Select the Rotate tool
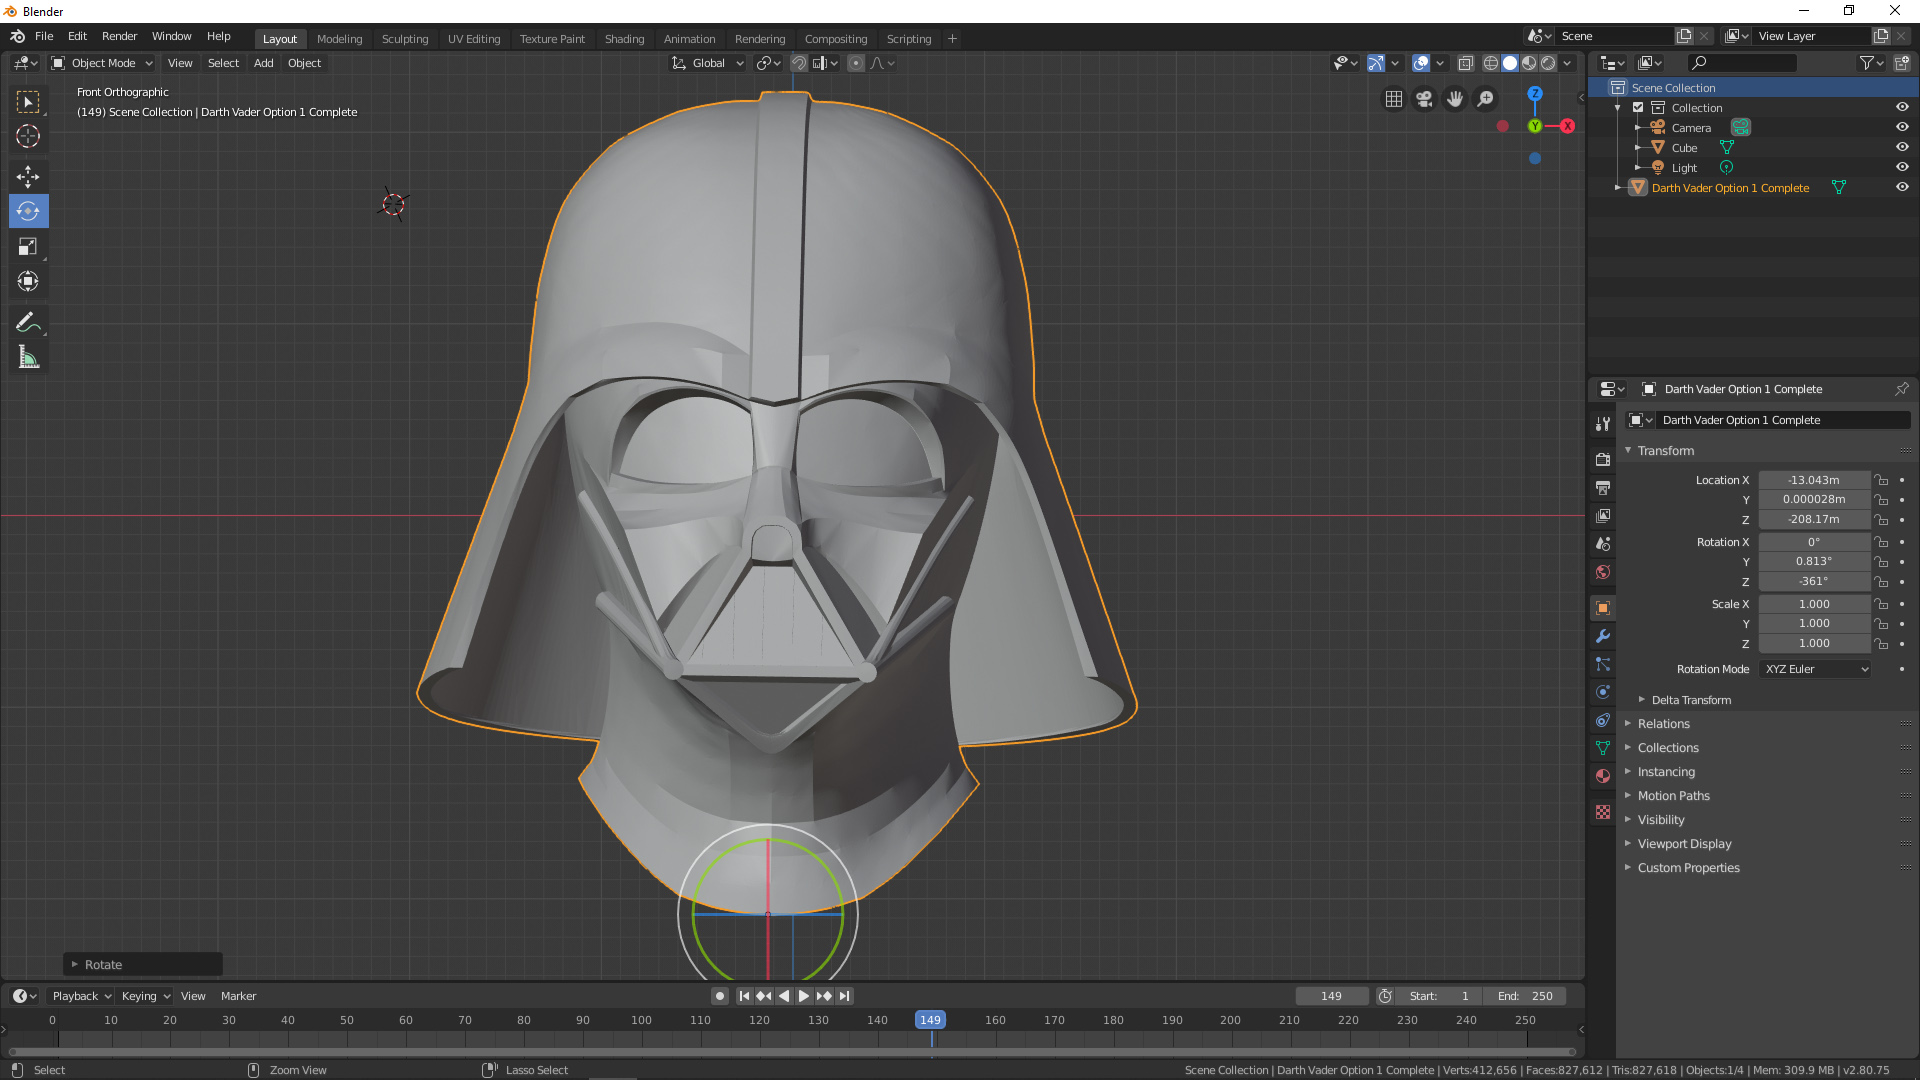Image resolution: width=1920 pixels, height=1080 pixels. point(28,211)
